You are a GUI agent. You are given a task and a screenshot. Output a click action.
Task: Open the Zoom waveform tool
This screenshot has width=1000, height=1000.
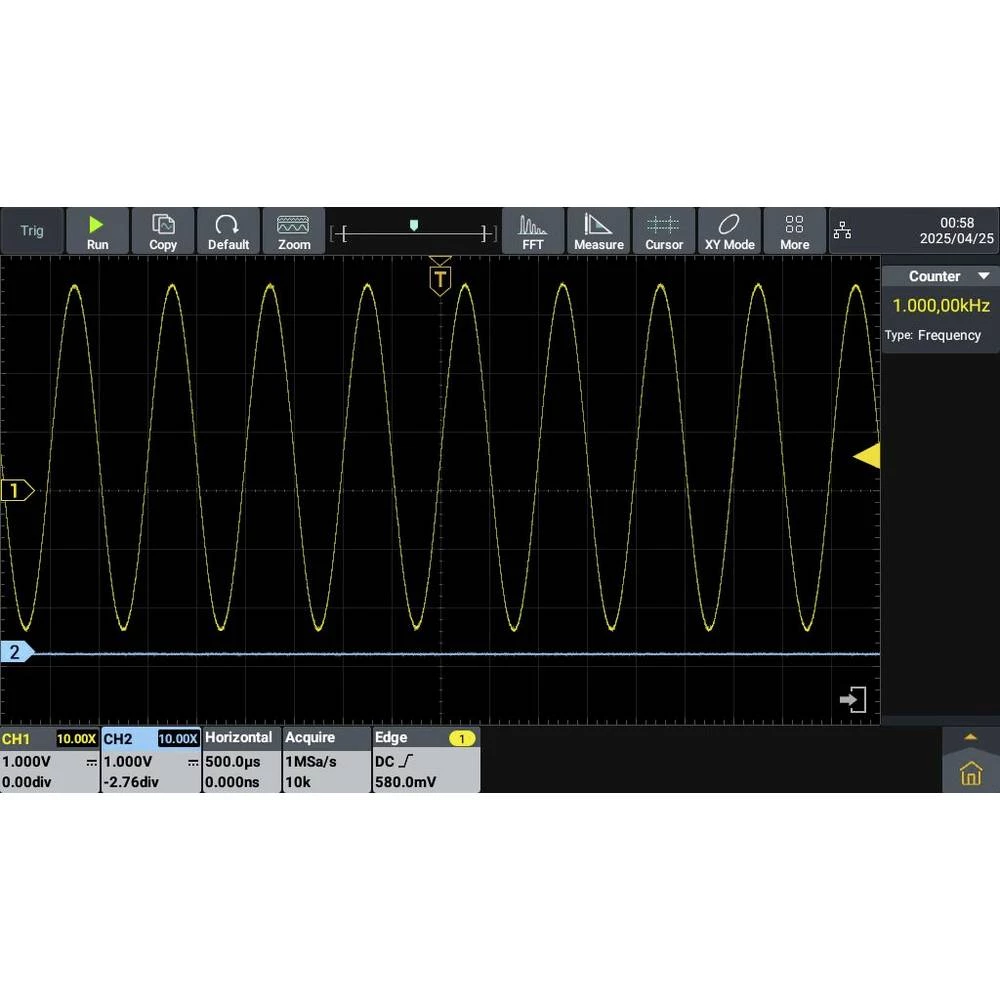[293, 231]
